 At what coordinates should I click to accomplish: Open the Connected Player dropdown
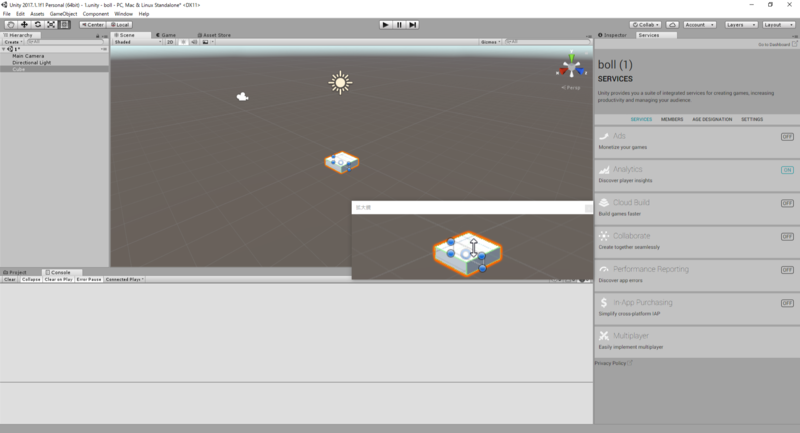tap(124, 279)
